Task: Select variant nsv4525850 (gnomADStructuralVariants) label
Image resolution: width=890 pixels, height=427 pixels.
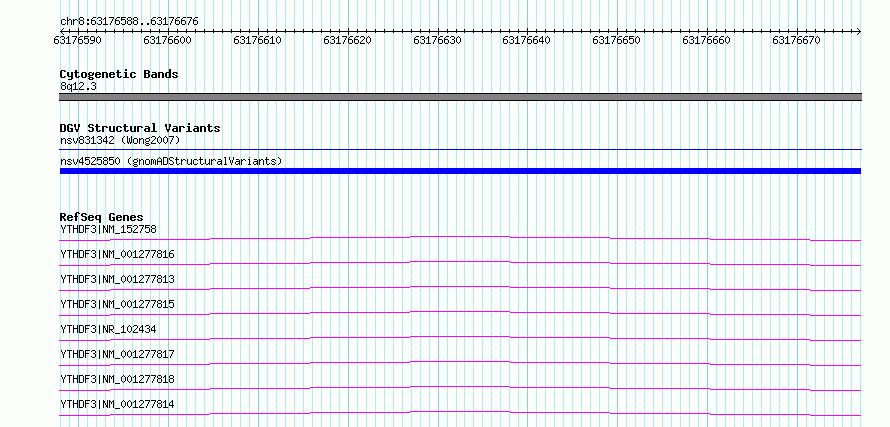Action: 171,161
